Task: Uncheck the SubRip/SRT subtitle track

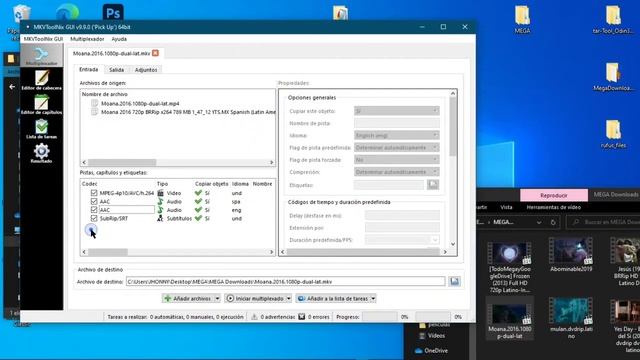Action: click(x=94, y=218)
